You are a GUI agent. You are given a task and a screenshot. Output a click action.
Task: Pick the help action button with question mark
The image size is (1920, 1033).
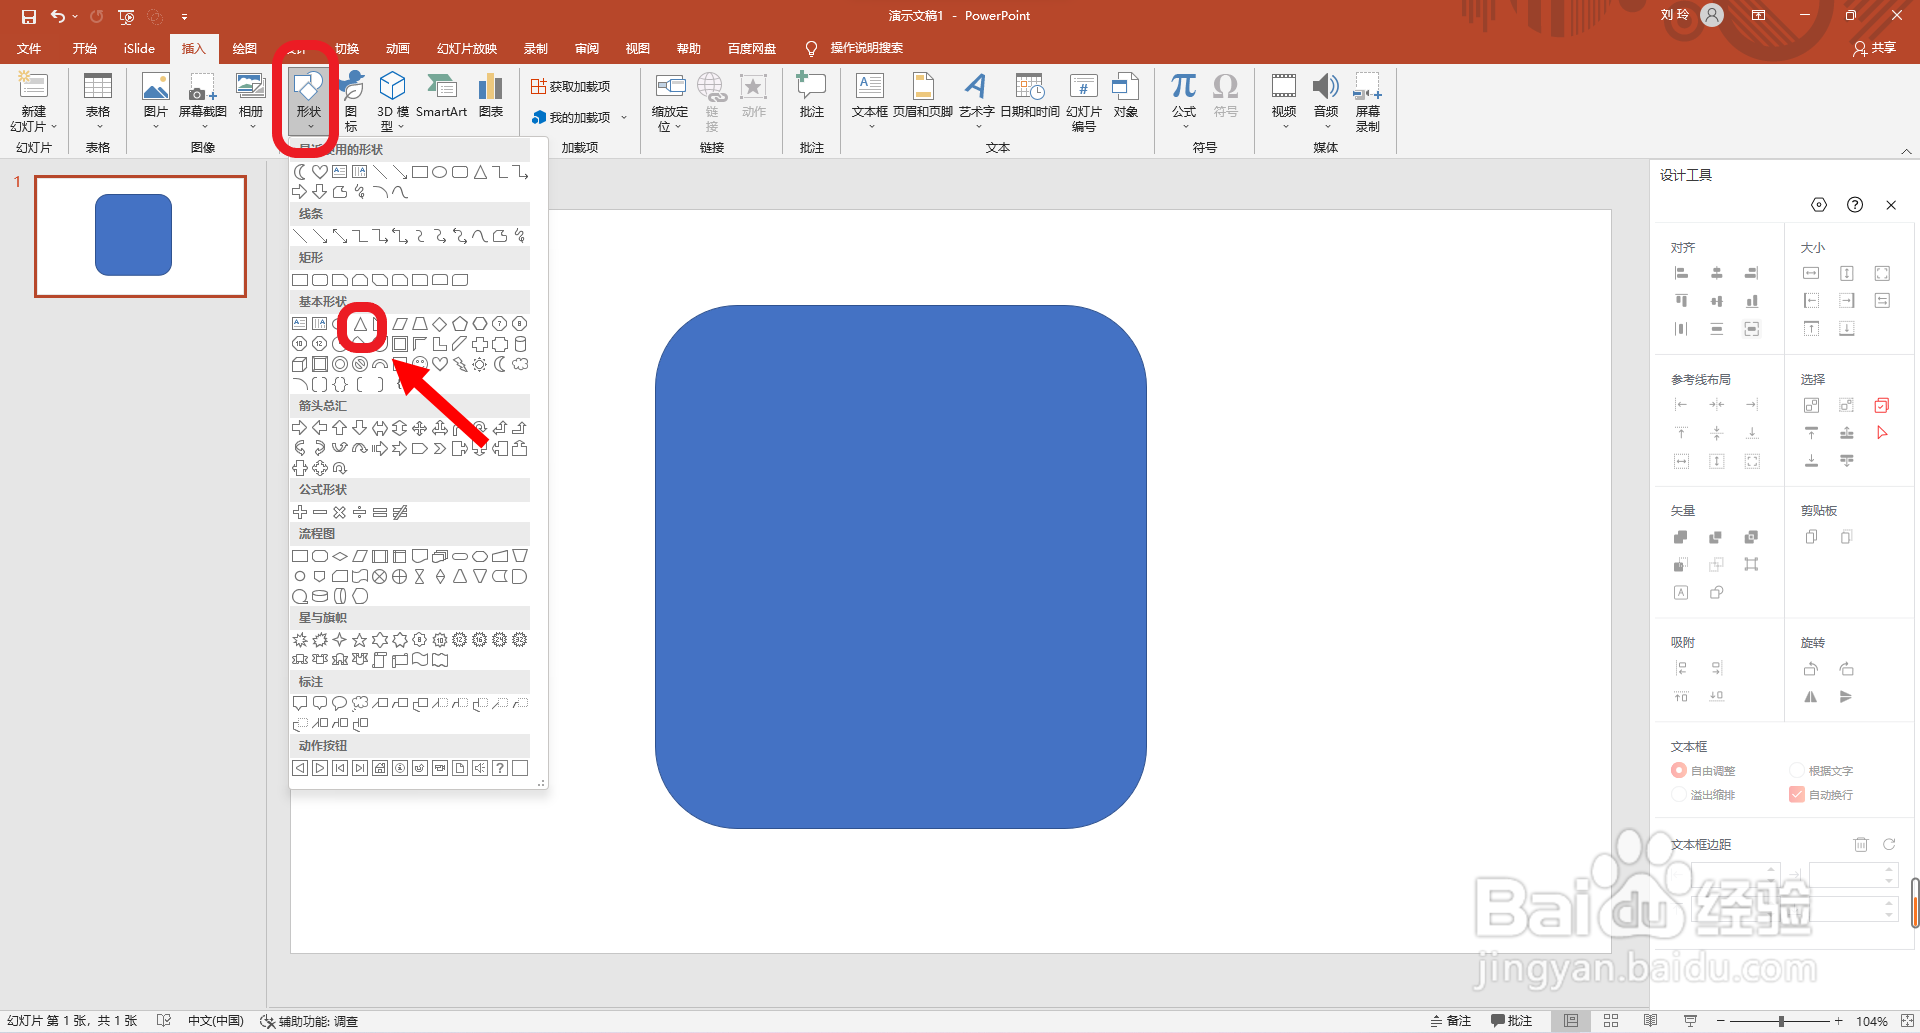pyautogui.click(x=500, y=768)
